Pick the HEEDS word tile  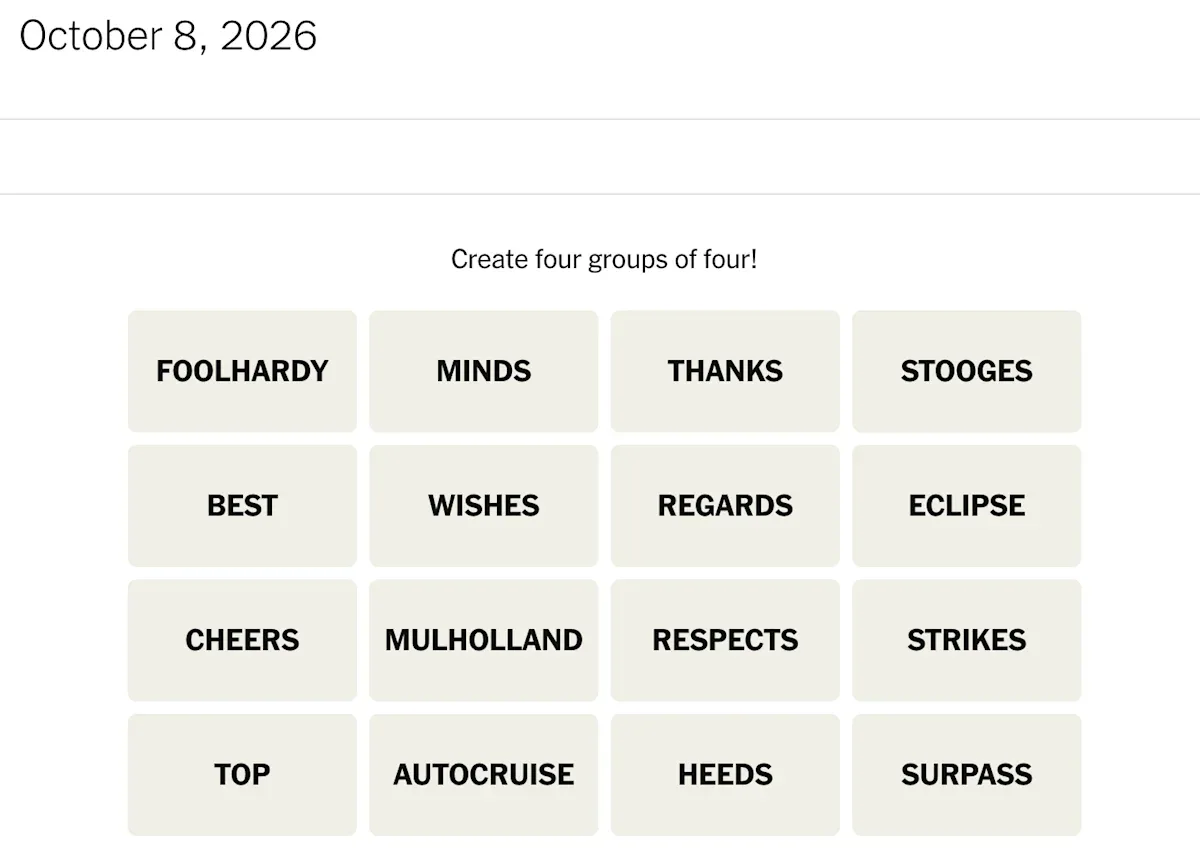click(x=725, y=775)
